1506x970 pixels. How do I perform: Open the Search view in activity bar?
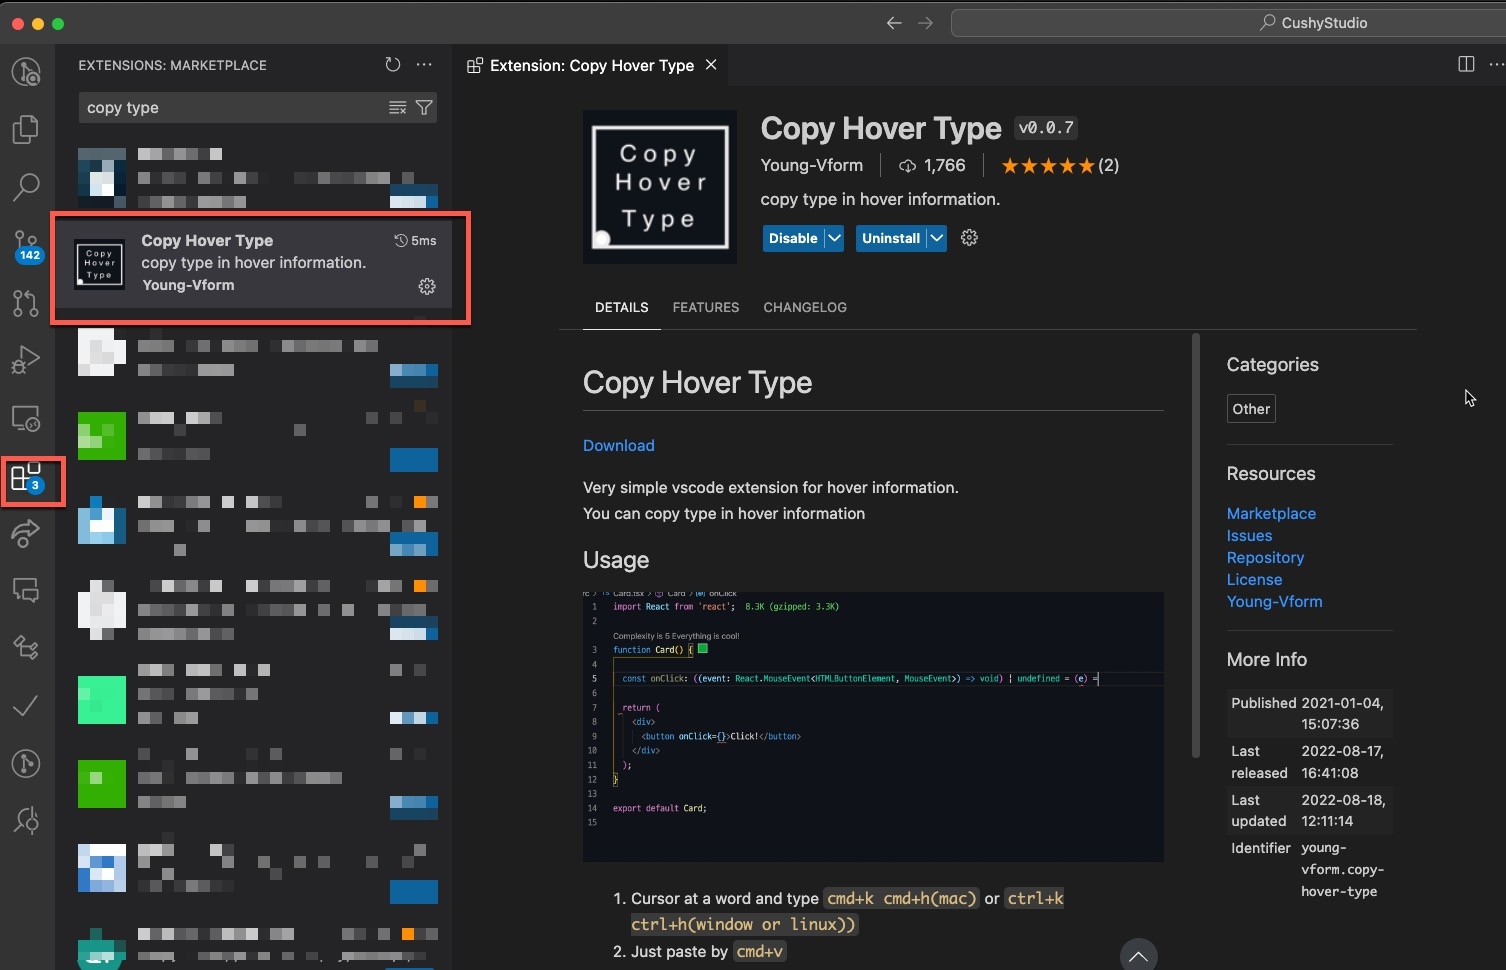25,186
